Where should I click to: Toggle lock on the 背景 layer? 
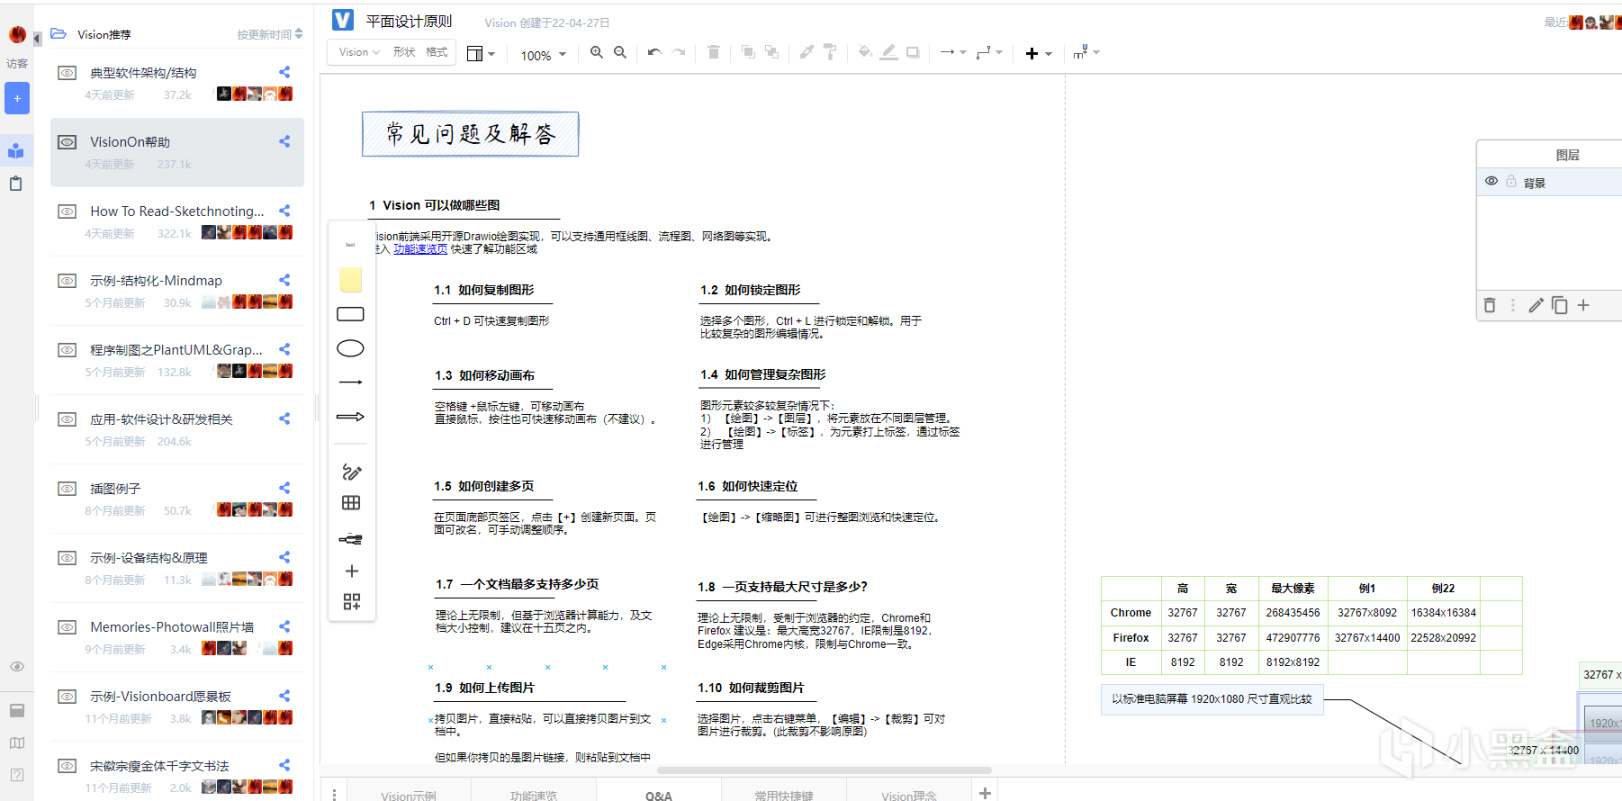[x=1511, y=181]
